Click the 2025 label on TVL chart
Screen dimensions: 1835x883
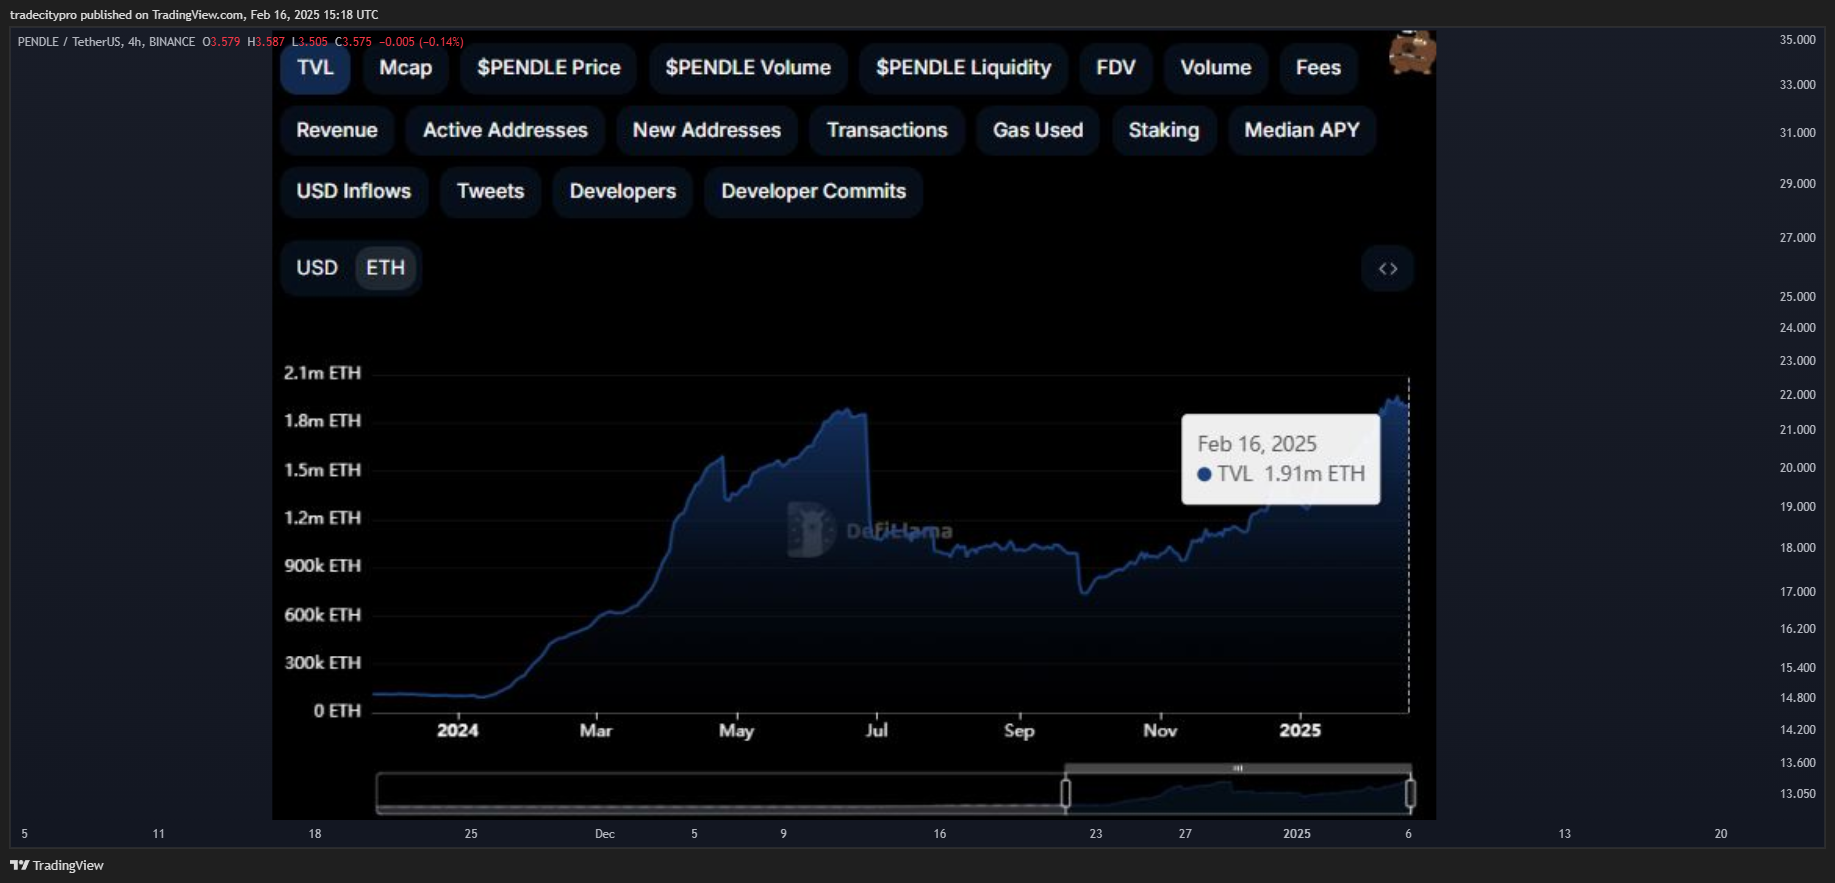(1300, 730)
